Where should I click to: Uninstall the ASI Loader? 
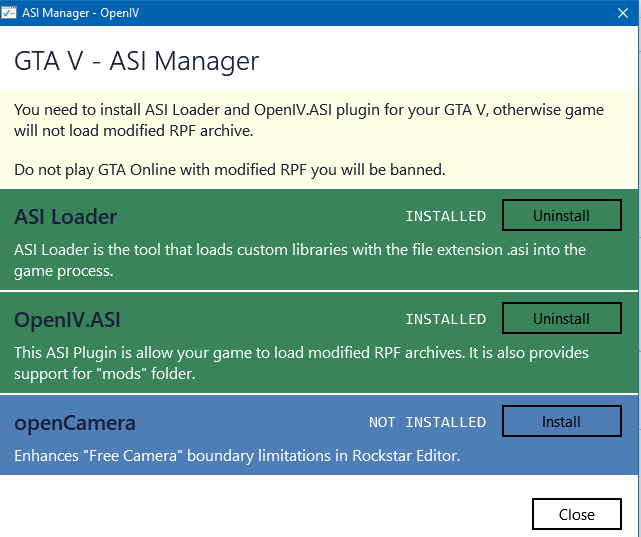pyautogui.click(x=561, y=216)
